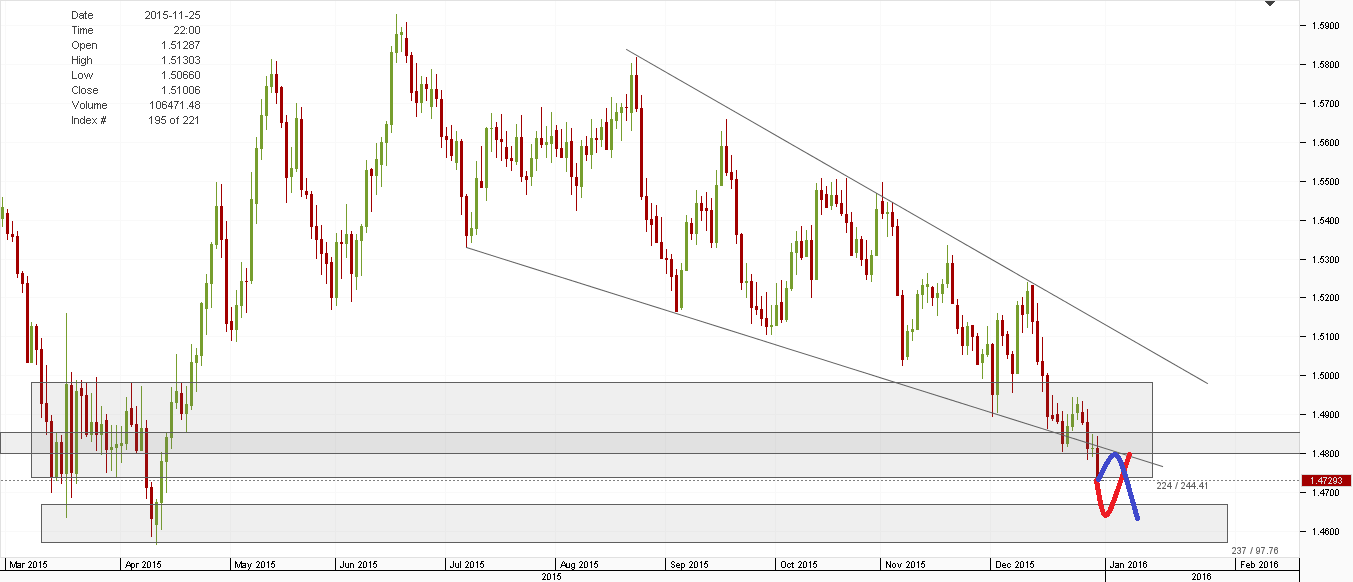
Task: Click the Dec 2015 time axis label
Action: pos(1017,564)
